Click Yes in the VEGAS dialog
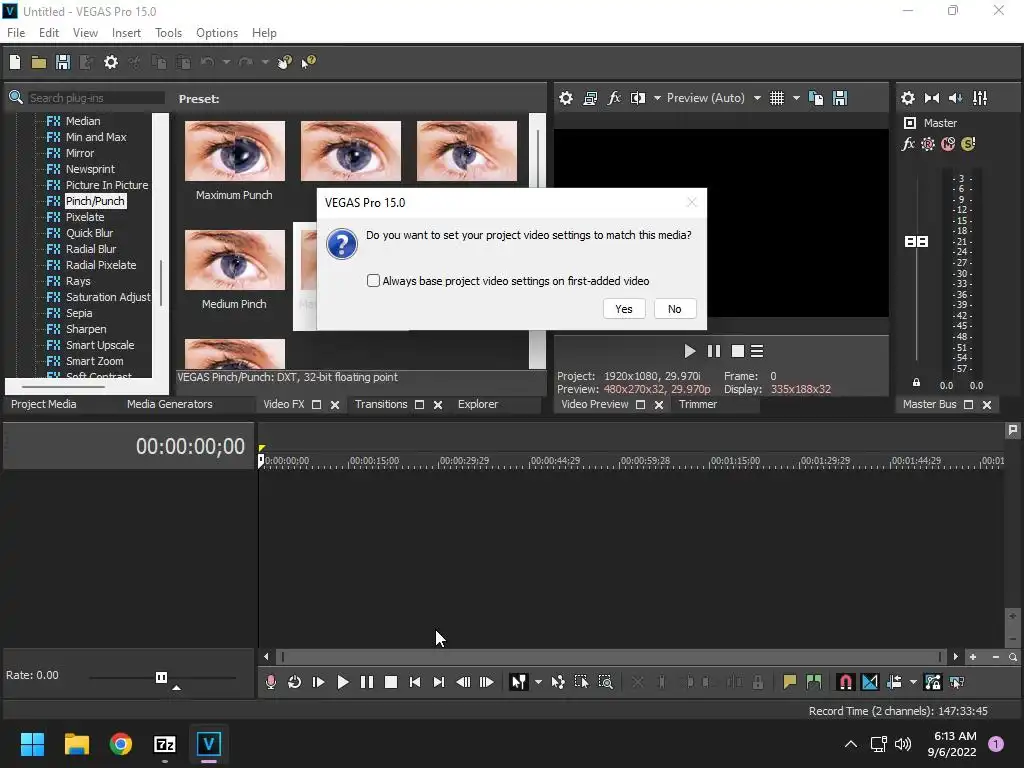1024x768 pixels. (x=624, y=309)
